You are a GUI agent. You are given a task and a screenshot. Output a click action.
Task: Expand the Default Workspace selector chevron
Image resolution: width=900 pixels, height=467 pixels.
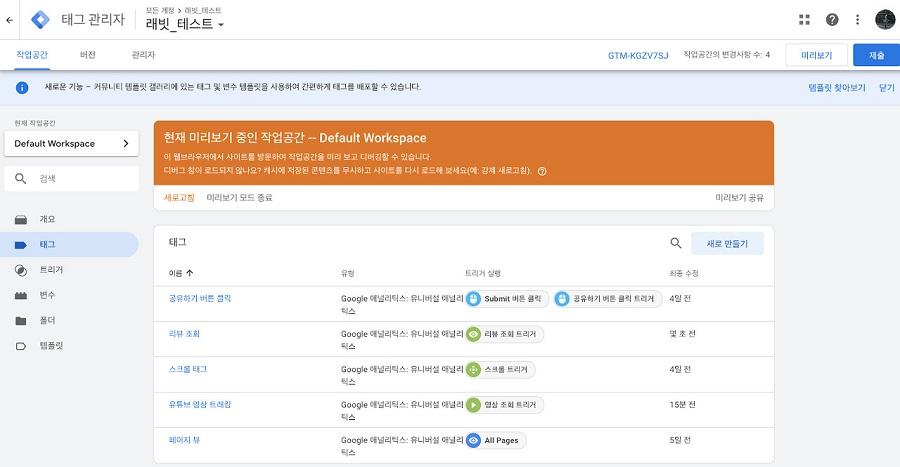coord(126,143)
